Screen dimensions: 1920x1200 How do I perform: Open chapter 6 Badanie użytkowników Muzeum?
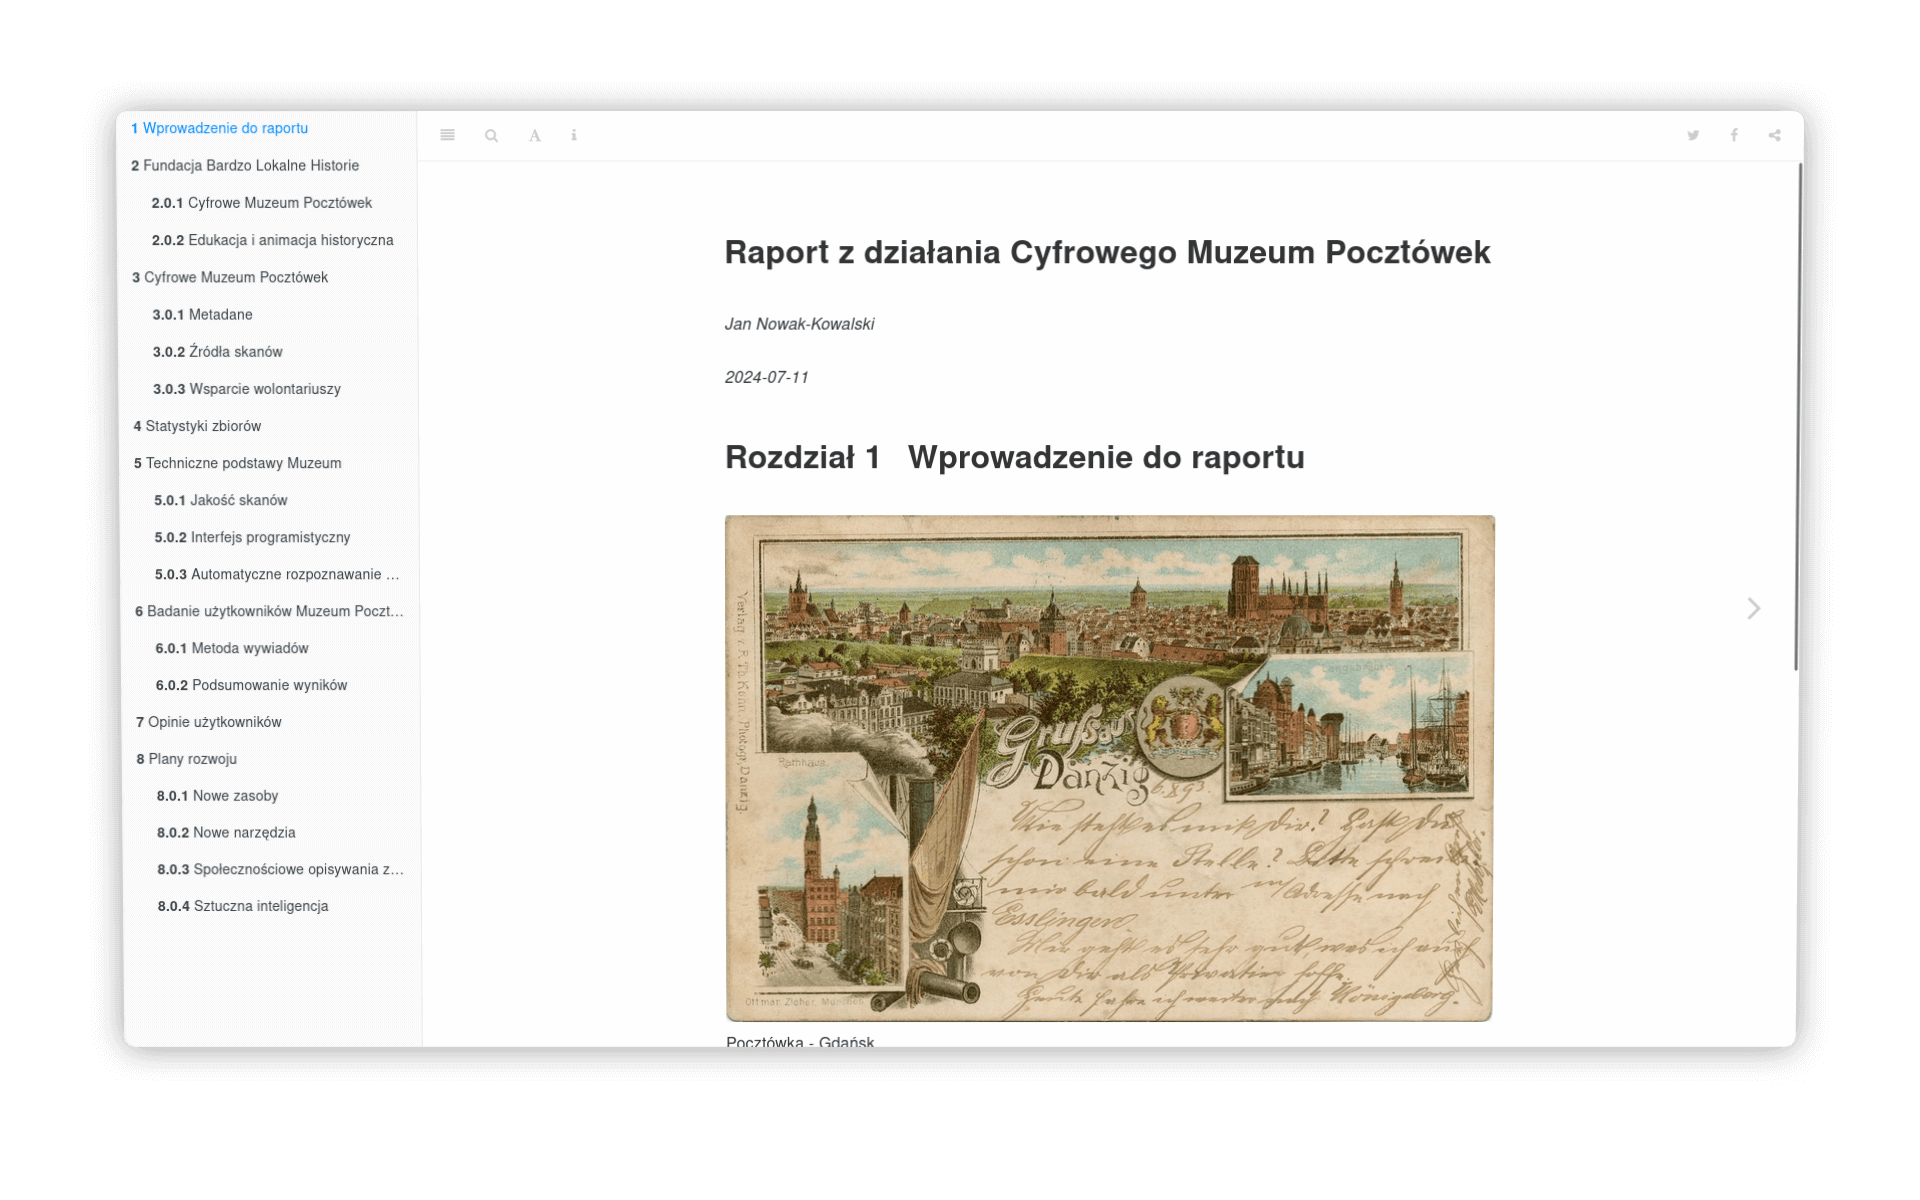click(x=269, y=611)
